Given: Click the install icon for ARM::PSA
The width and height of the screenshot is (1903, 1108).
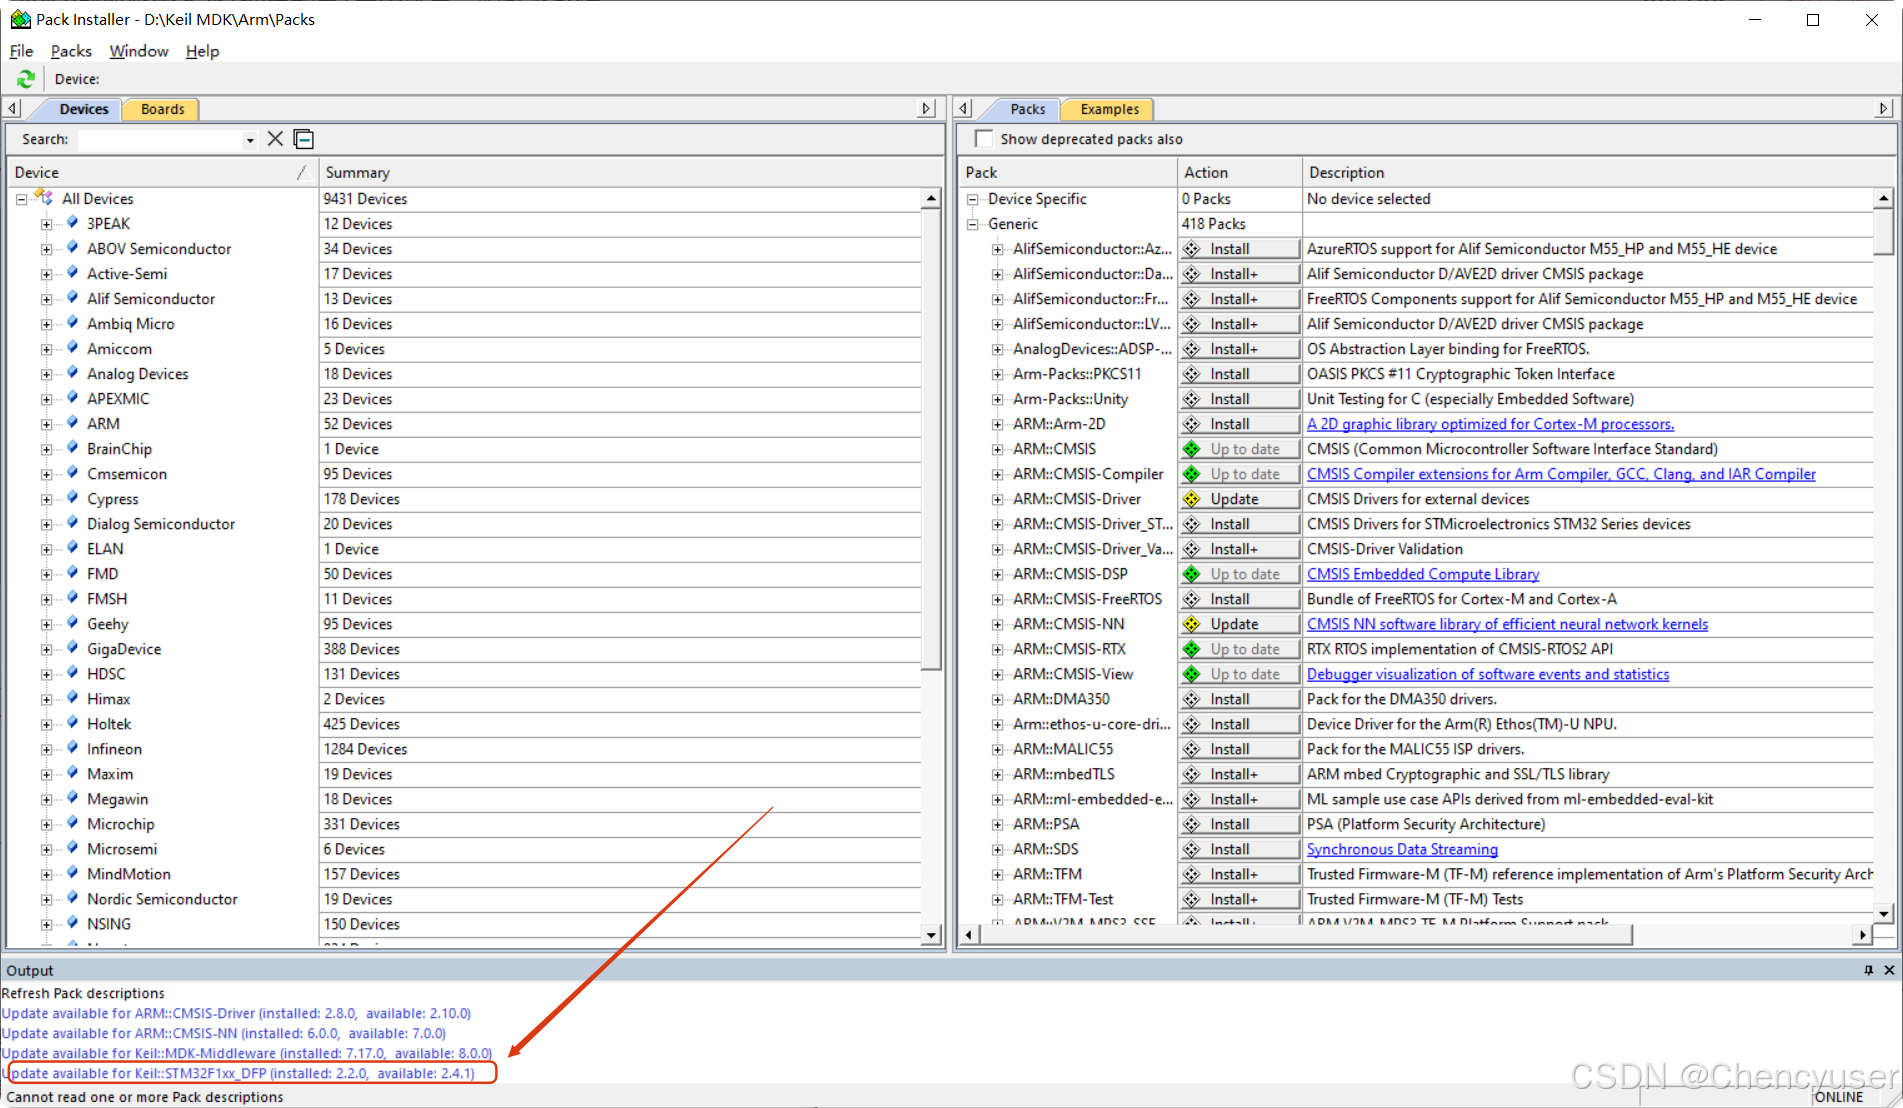Looking at the screenshot, I should (x=1191, y=824).
